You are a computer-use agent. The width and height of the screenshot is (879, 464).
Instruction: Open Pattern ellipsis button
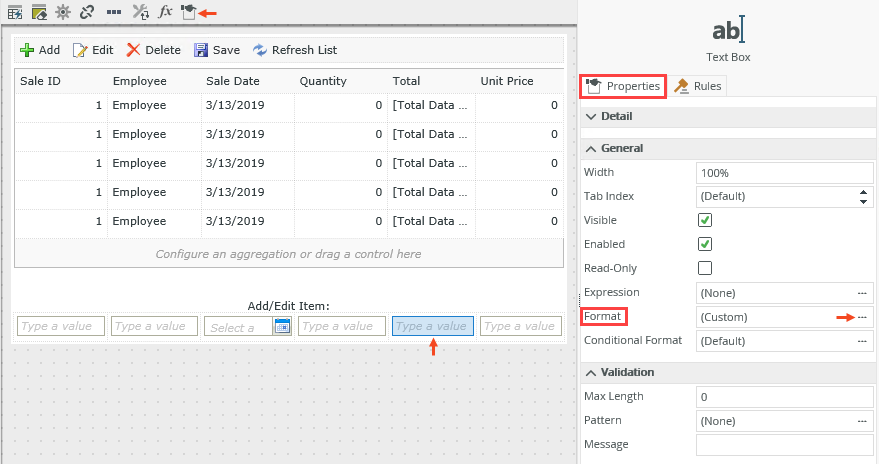(862, 421)
